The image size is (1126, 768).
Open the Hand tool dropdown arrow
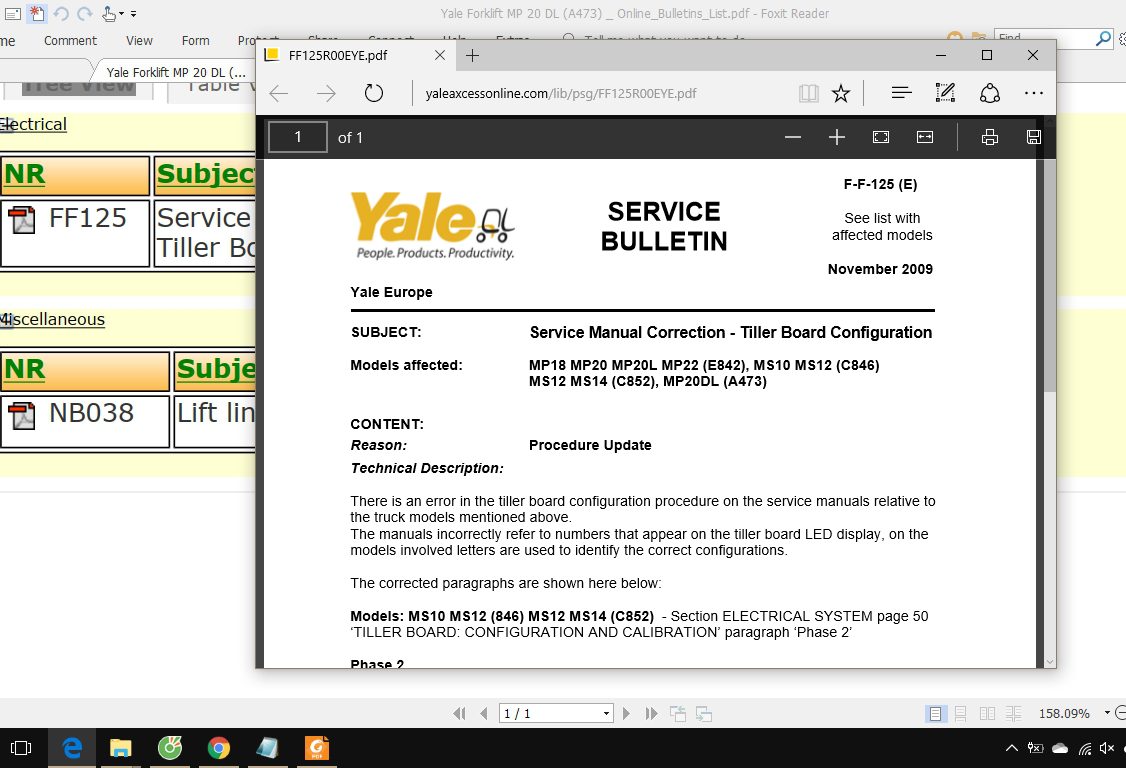pos(121,14)
